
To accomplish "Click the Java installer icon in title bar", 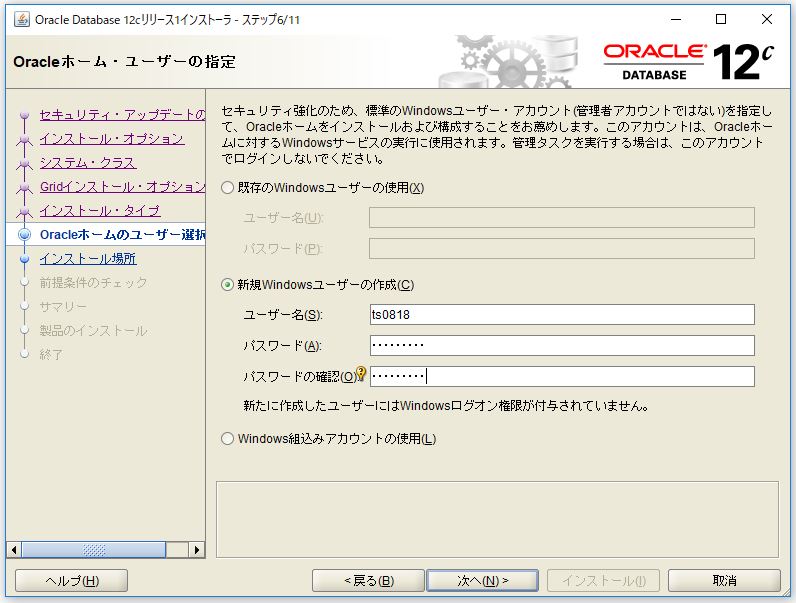I will point(22,19).
